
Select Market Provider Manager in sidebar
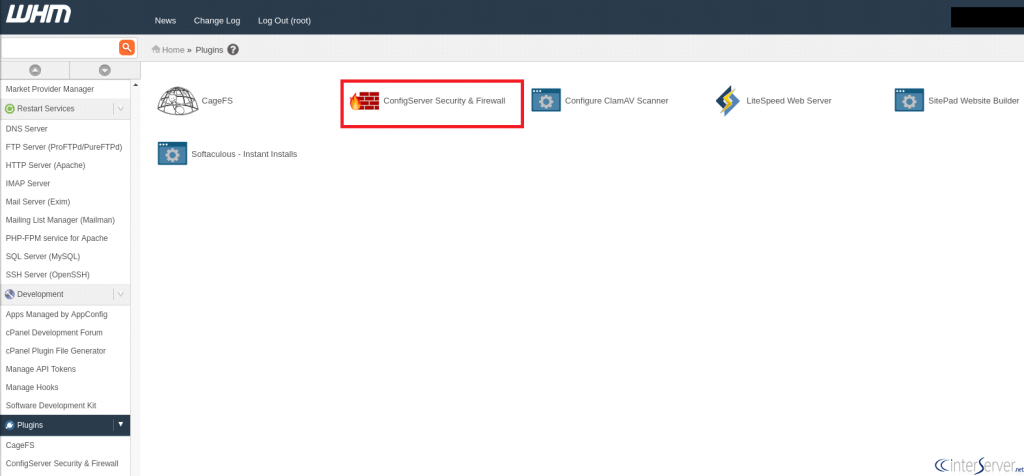coord(50,89)
